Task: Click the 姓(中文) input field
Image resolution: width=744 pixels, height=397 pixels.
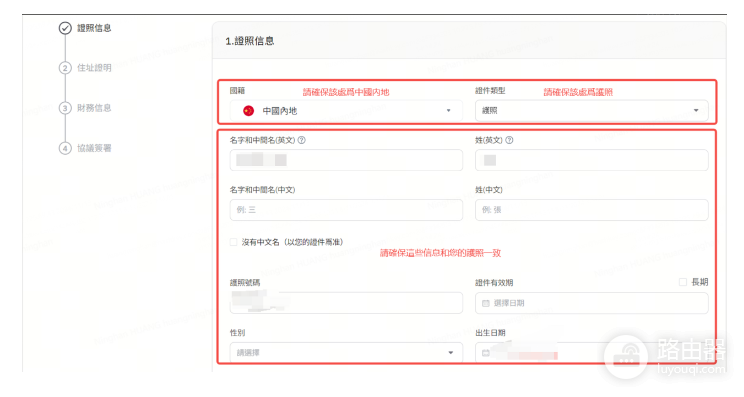Action: click(592, 210)
